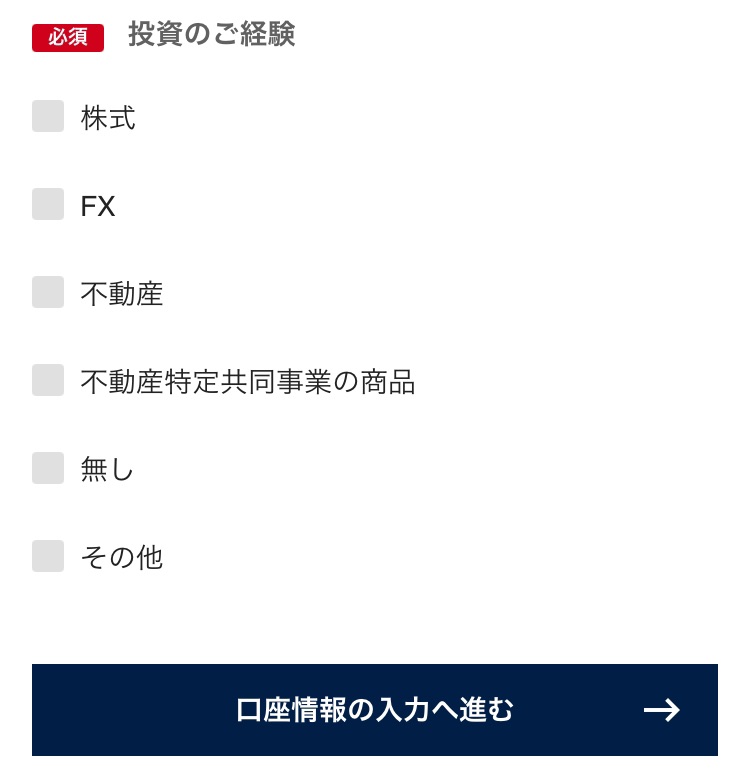730x777 pixels.
Task: Toggle the 無し checkbox
Action: (48, 468)
